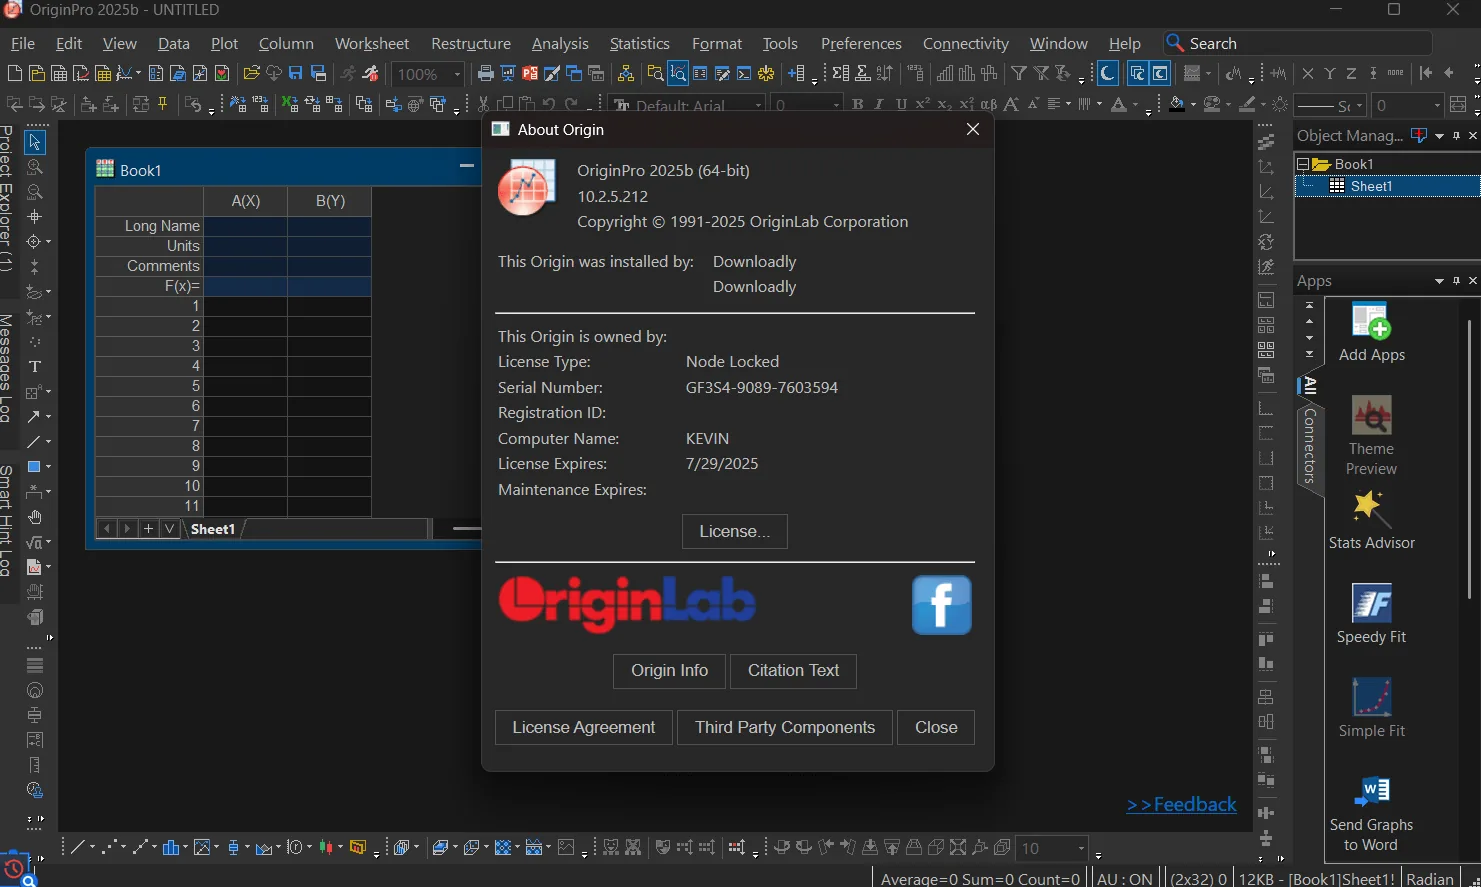
Task: Select the Text tool (T) in Tools toolbar
Action: [34, 367]
